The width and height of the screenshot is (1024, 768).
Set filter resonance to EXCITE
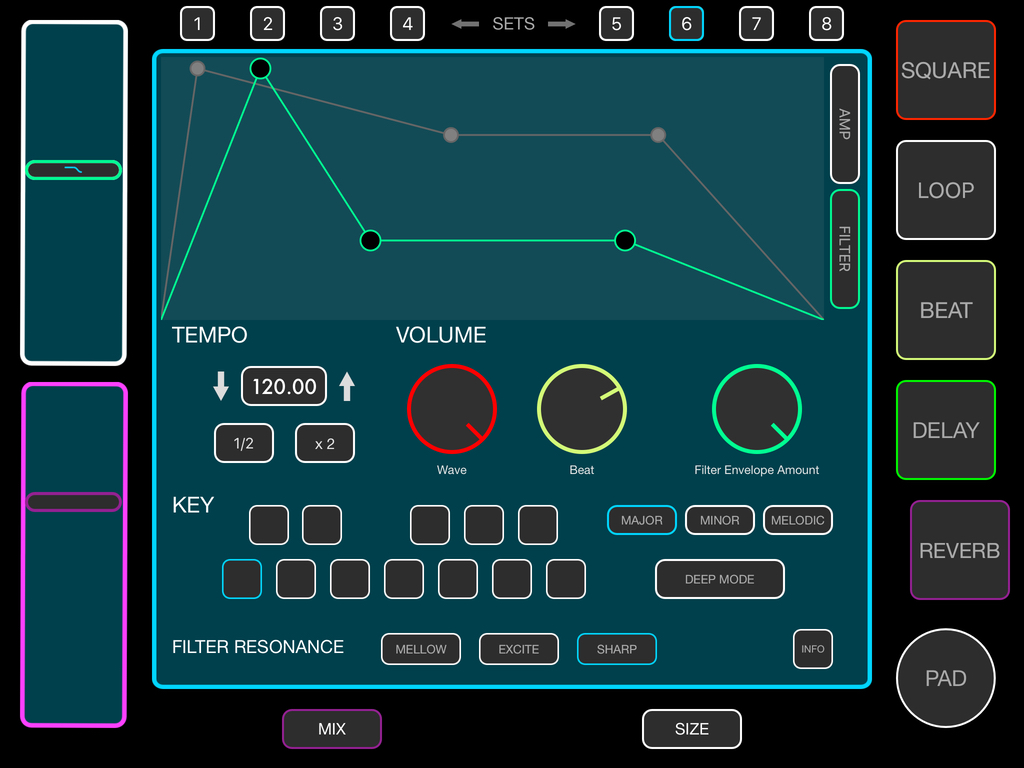[519, 649]
